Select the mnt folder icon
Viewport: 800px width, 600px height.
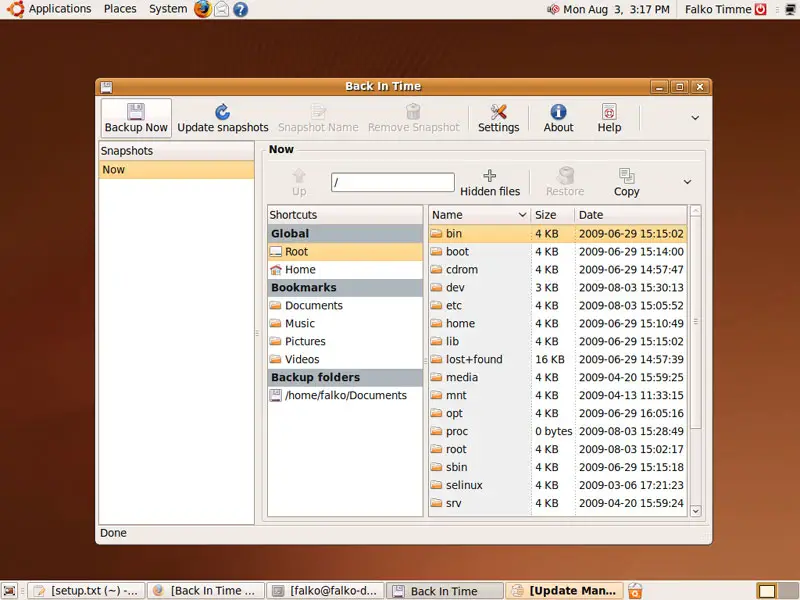click(x=436, y=395)
